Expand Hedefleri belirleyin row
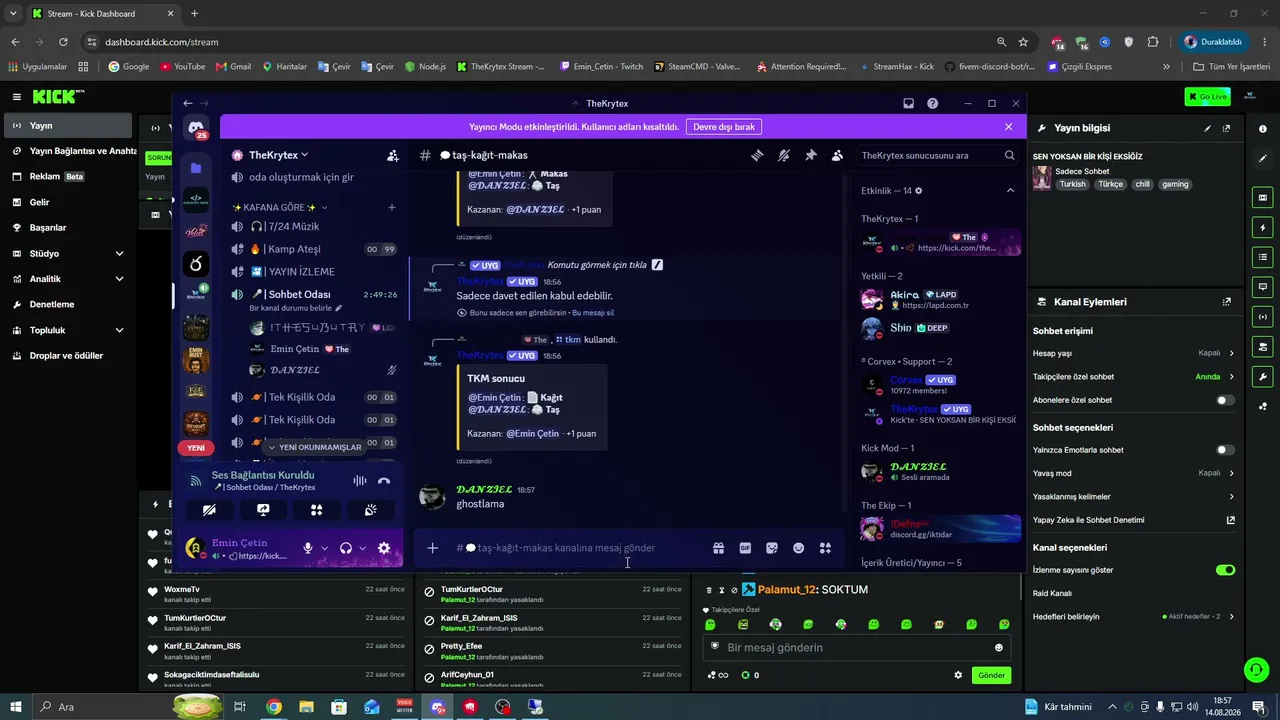1280x720 pixels. tap(1133, 617)
